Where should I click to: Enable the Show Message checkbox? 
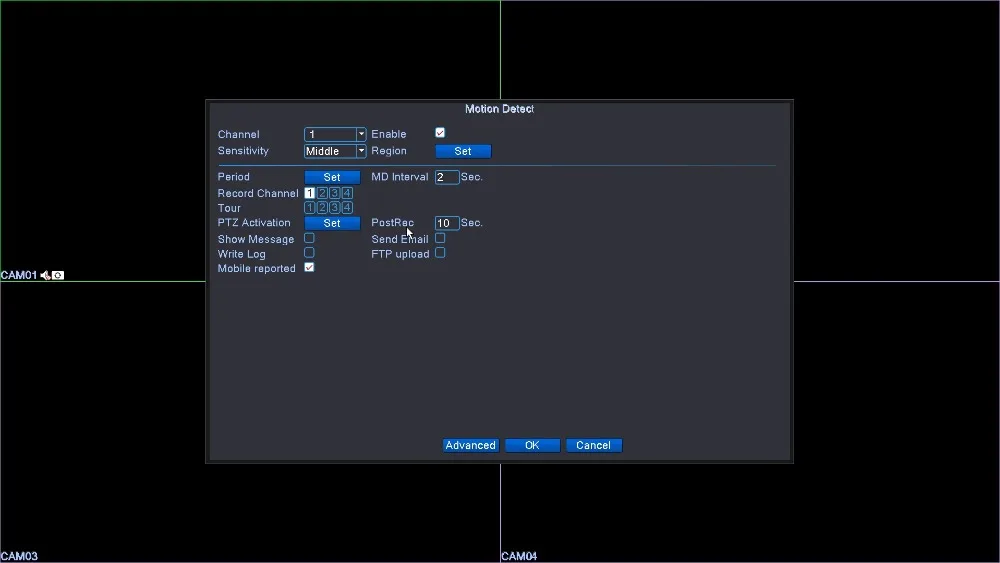point(309,238)
